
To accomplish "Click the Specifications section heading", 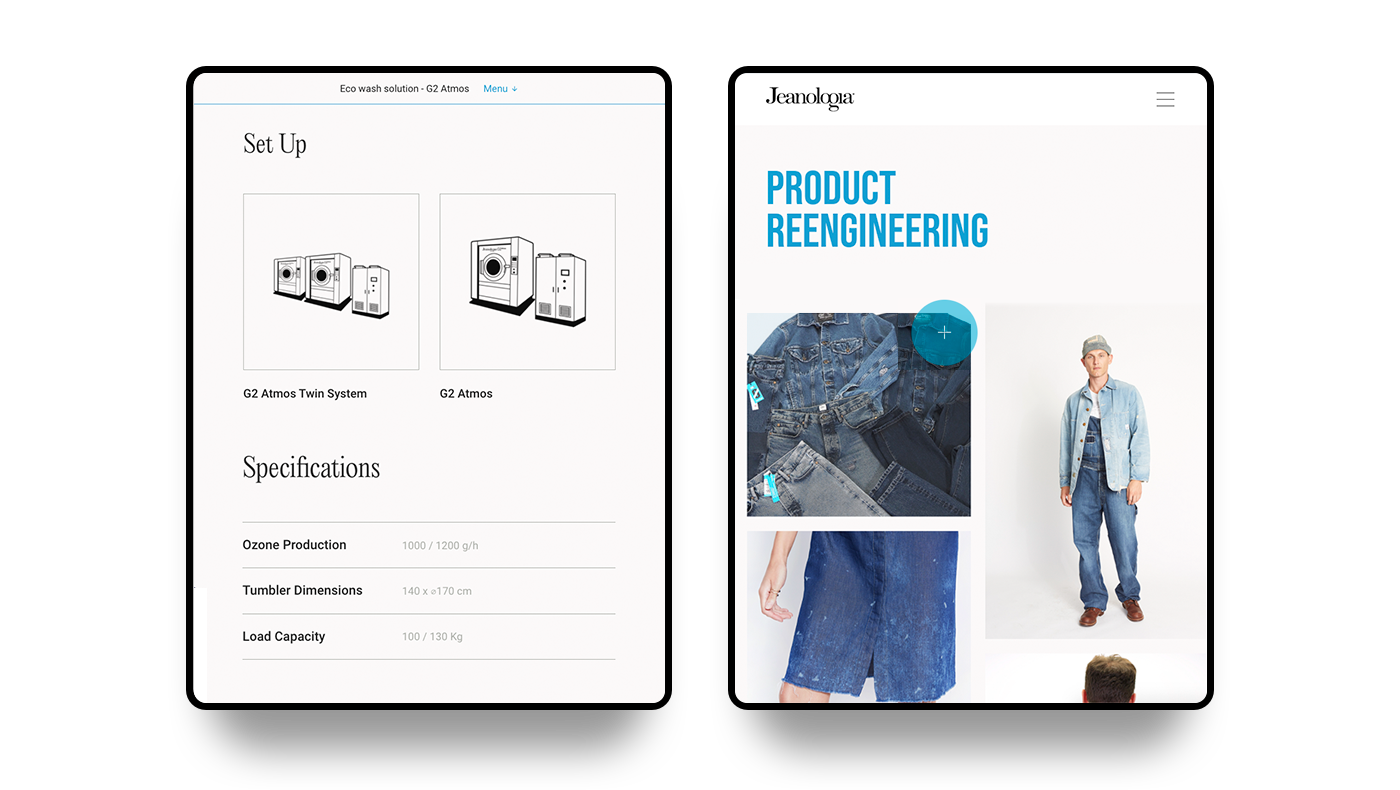I will [x=311, y=468].
